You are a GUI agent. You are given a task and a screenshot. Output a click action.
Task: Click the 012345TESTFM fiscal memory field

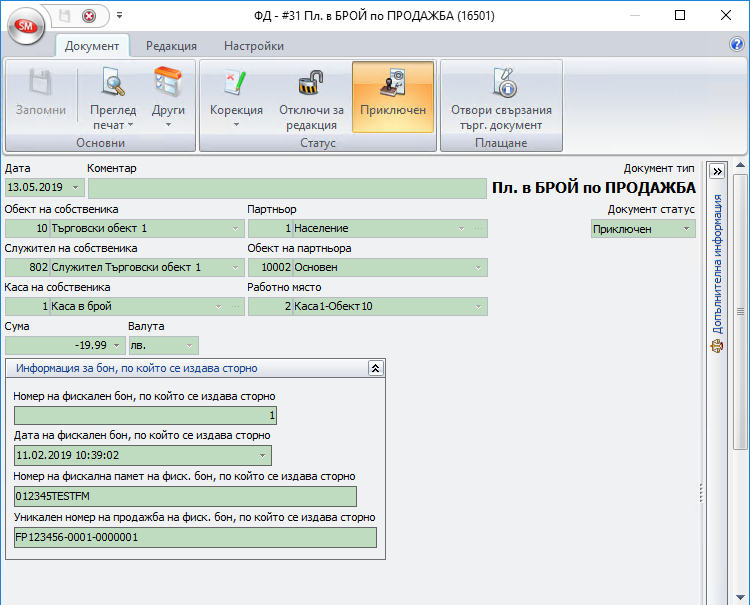click(x=186, y=496)
